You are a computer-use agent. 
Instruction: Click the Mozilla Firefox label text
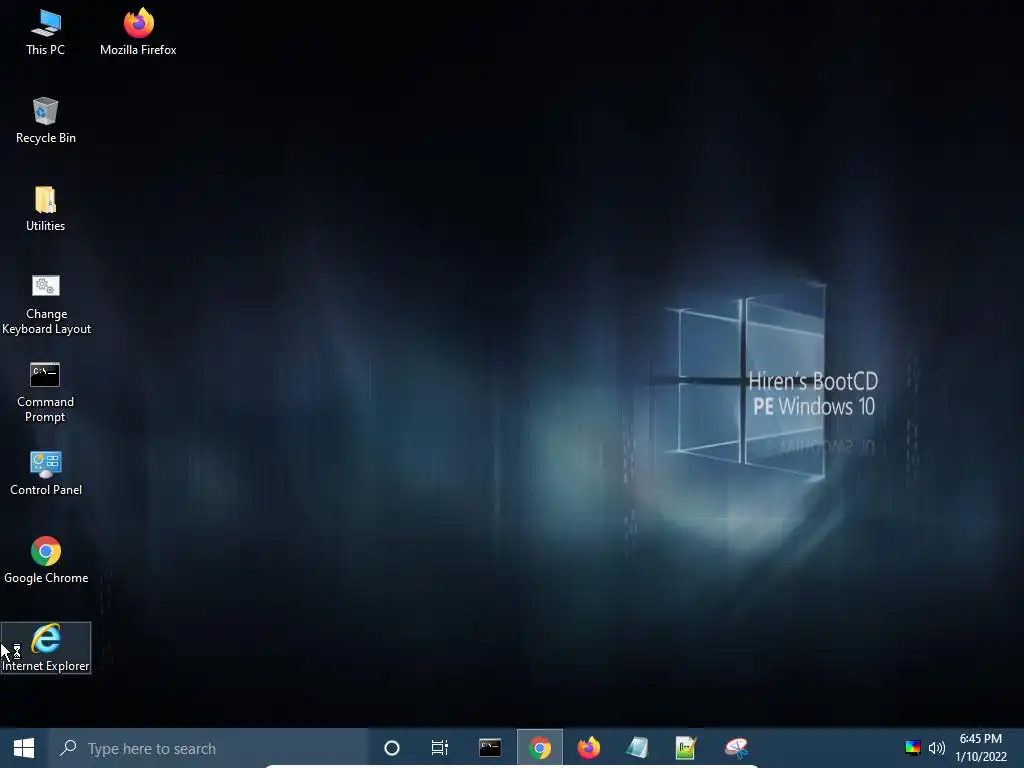[138, 50]
